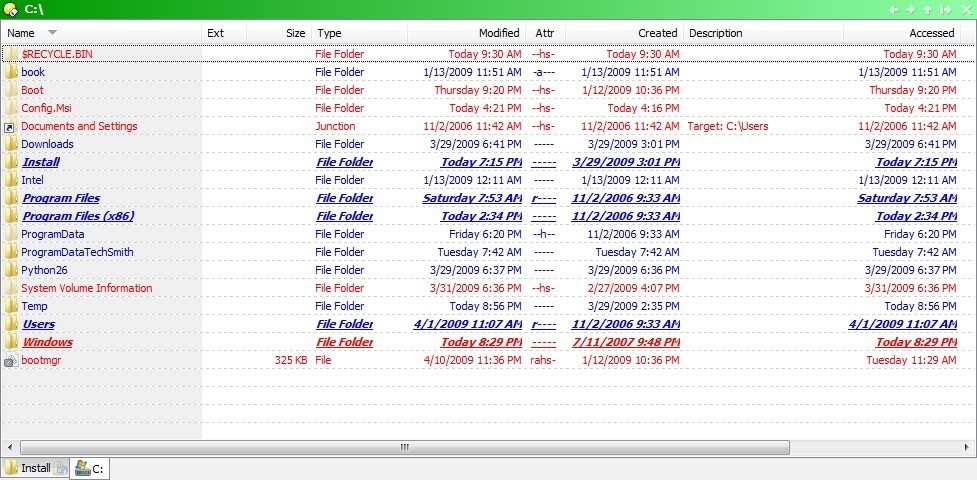
Task: Click the bootmgr file icon
Action: pos(10,360)
